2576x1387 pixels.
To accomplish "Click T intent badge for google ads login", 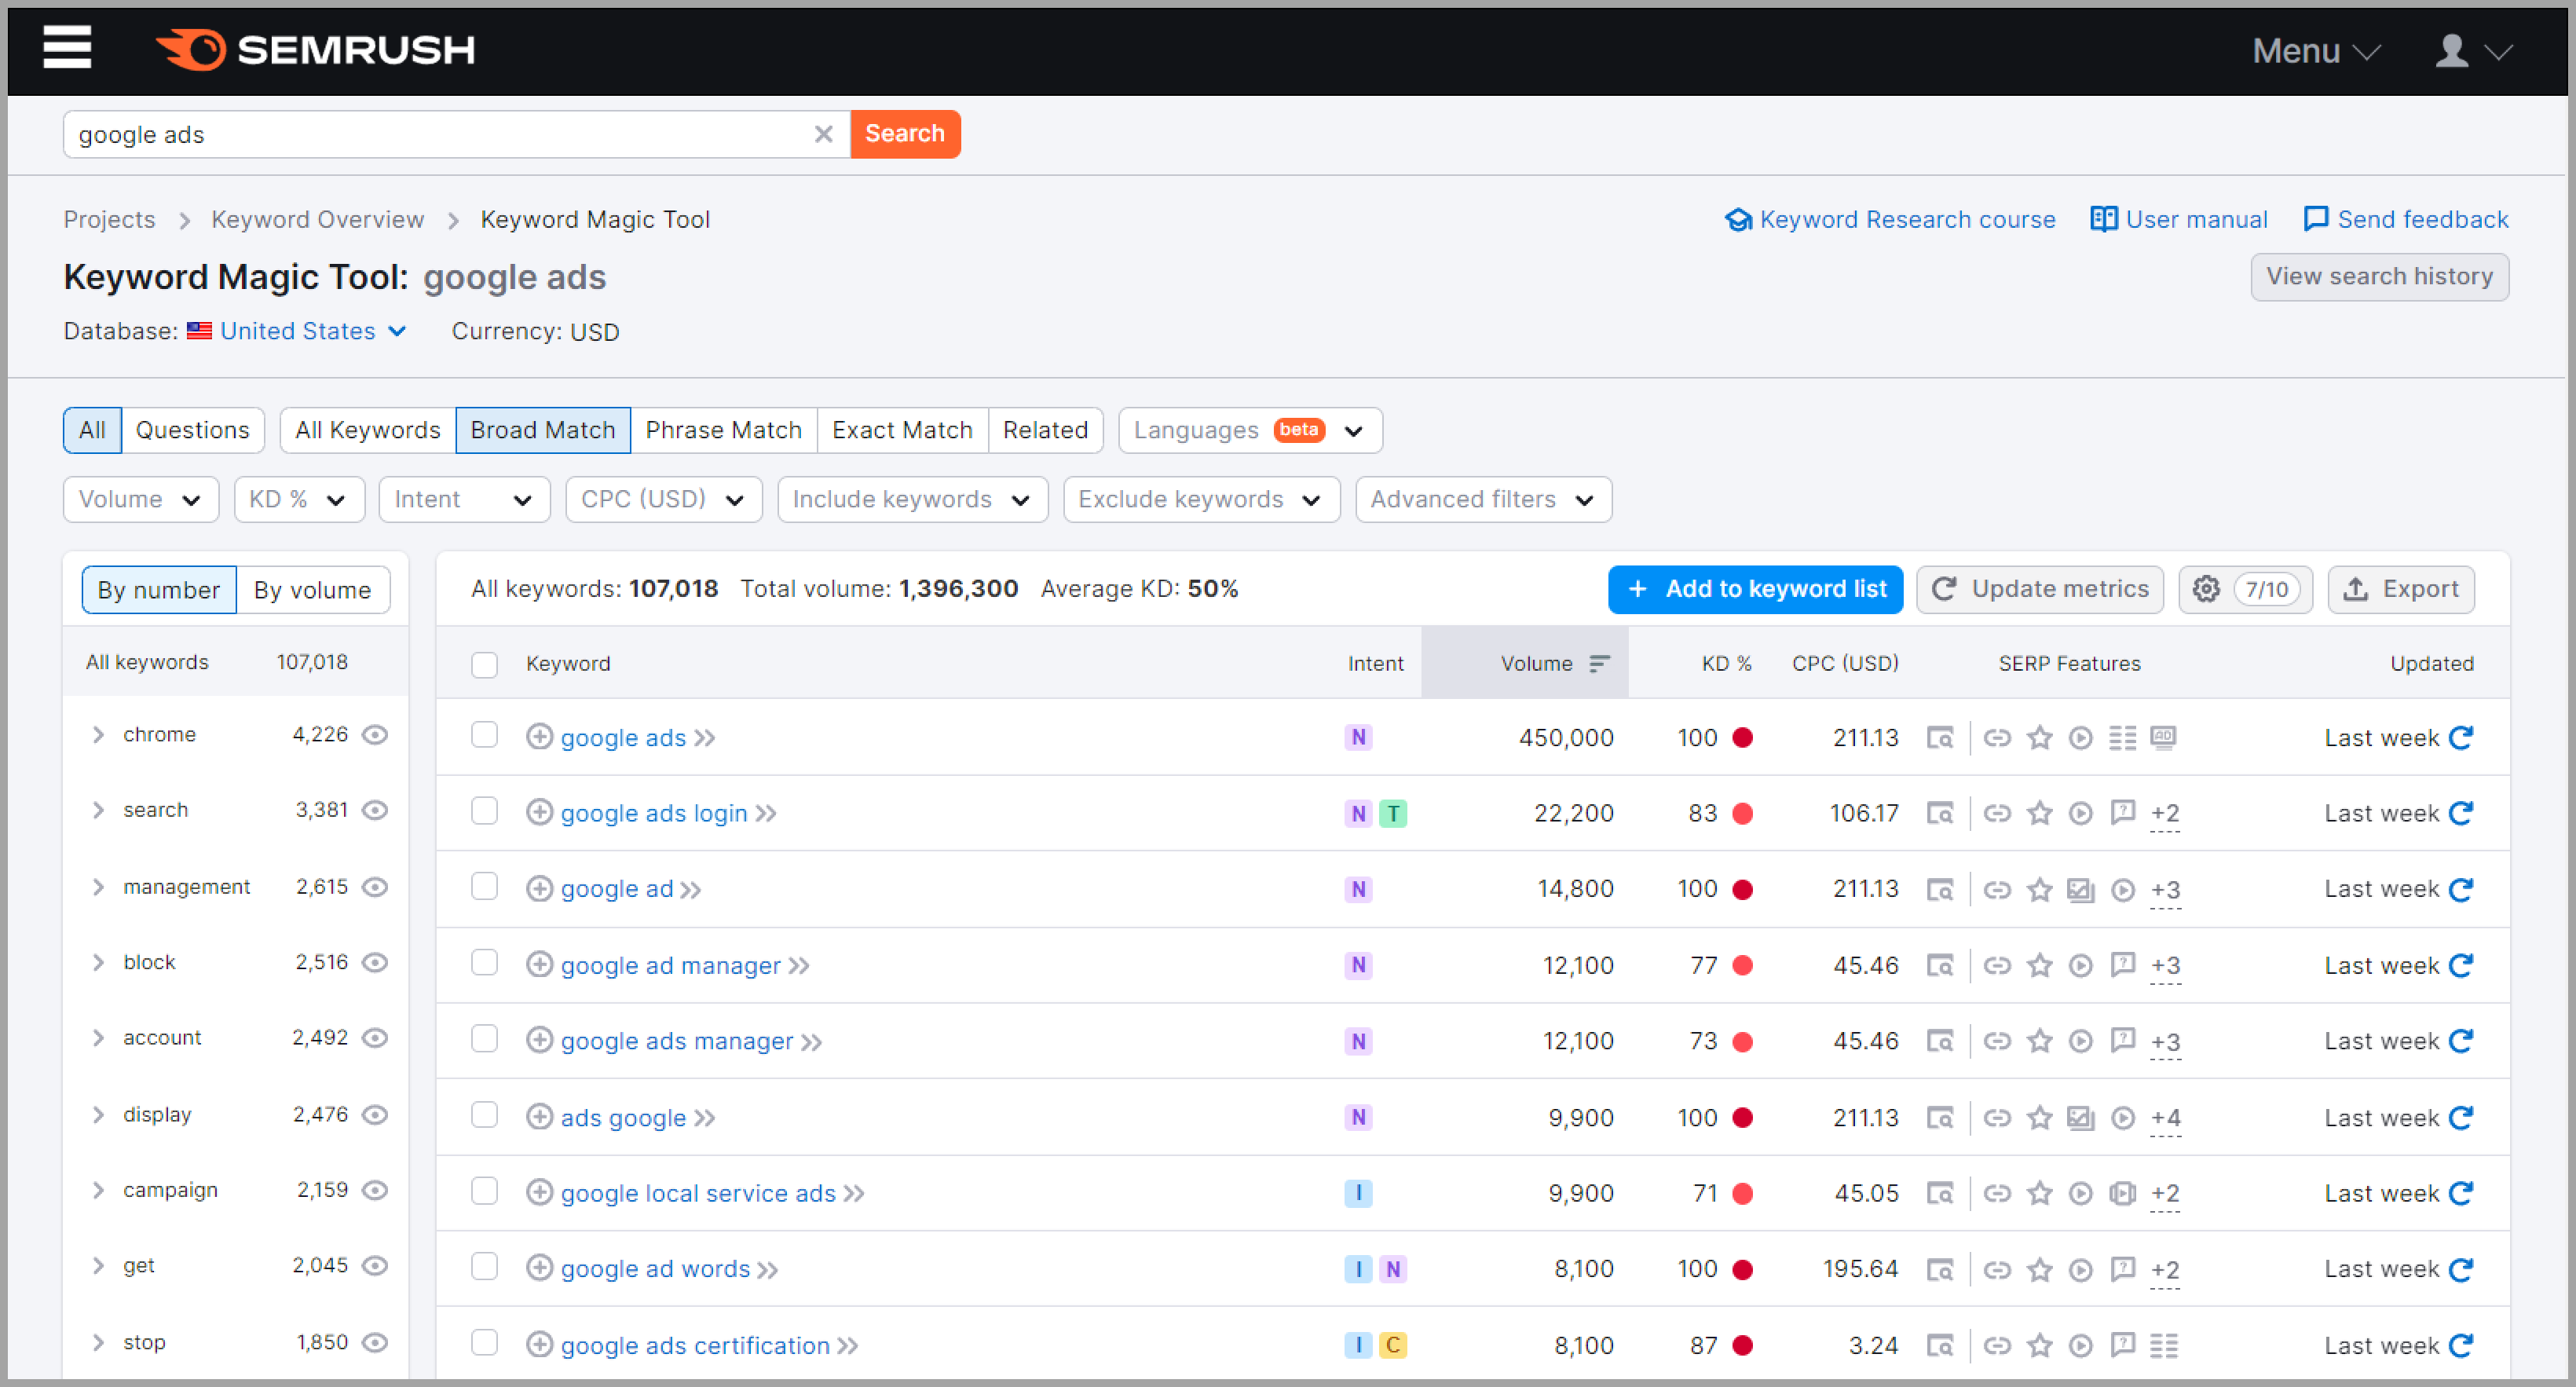I will [x=1393, y=813].
